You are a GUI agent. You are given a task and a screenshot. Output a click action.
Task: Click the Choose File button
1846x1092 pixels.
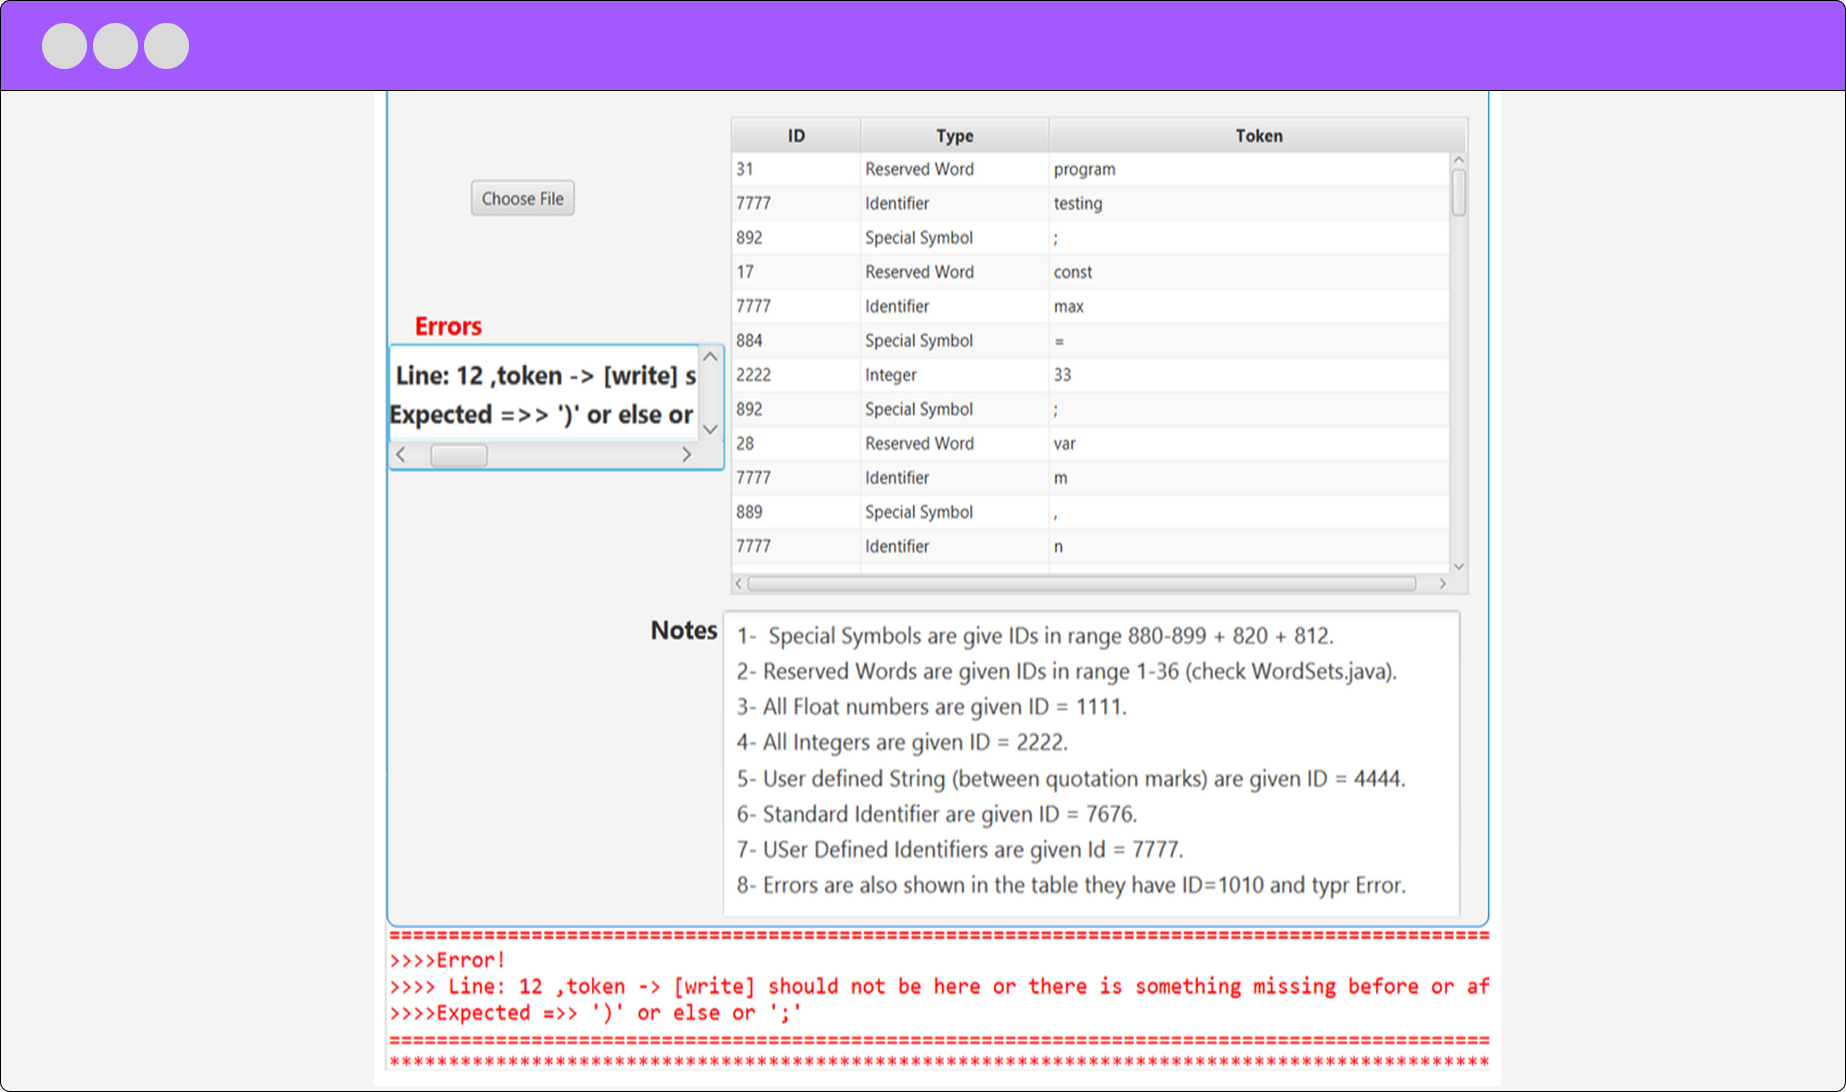point(522,198)
